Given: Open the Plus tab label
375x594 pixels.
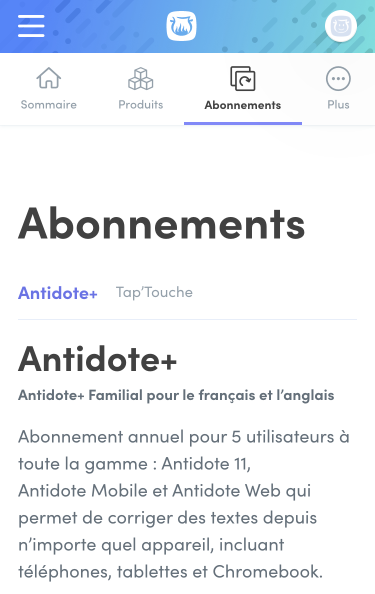Looking at the screenshot, I should [338, 105].
